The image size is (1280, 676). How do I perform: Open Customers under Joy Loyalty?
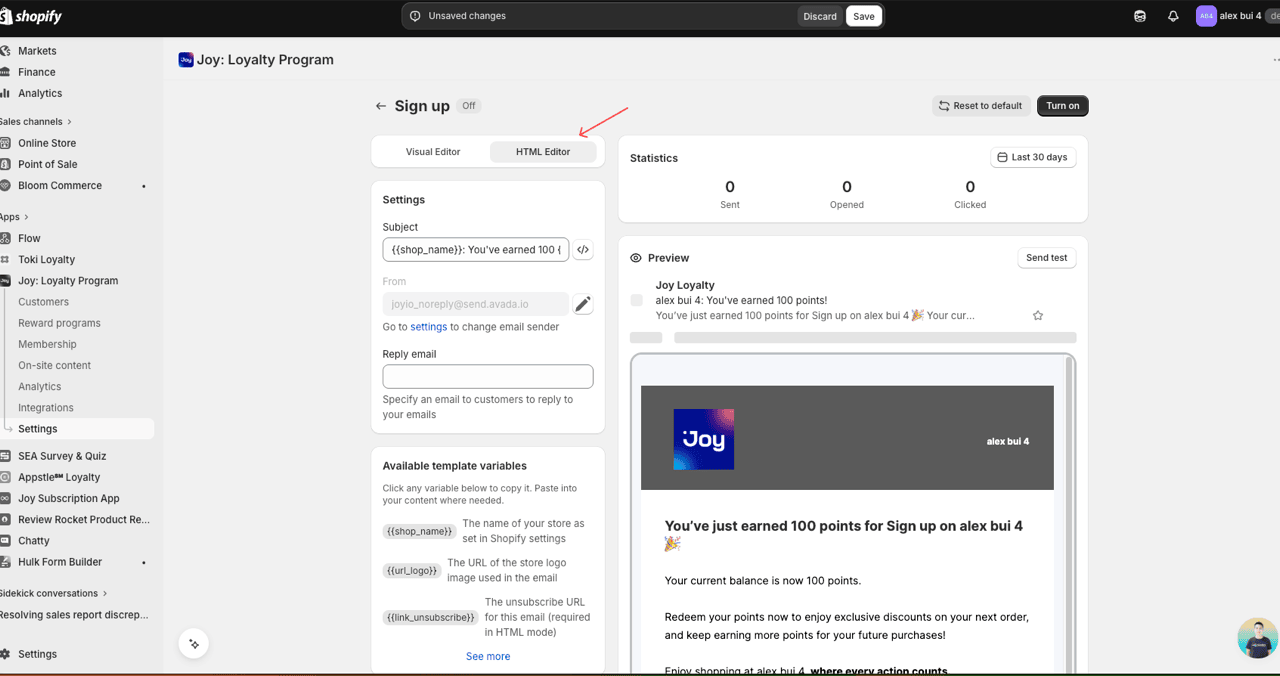(x=43, y=302)
